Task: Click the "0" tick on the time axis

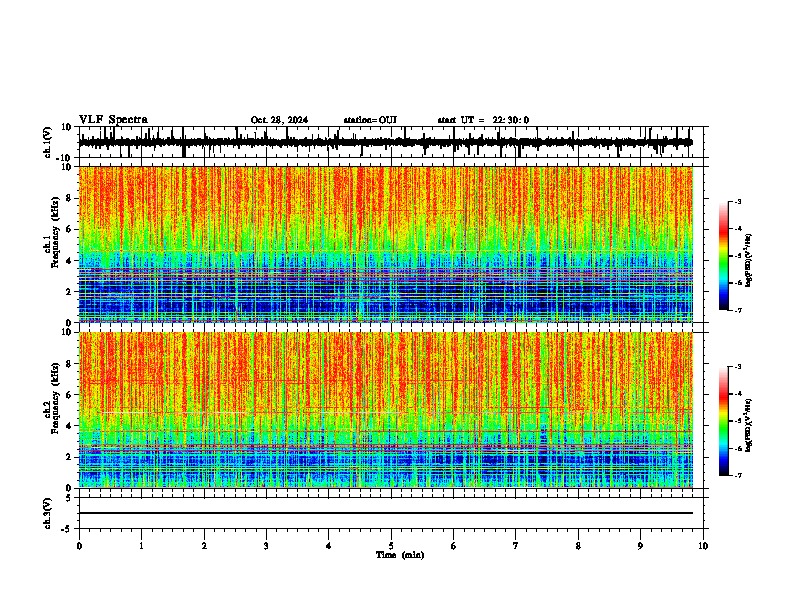Action: tap(79, 546)
